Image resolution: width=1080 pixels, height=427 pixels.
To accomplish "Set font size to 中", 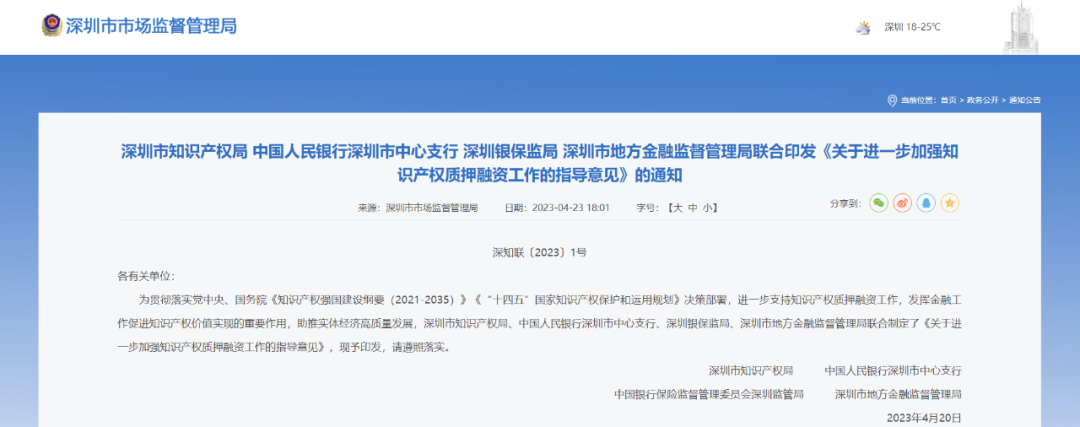I will tap(693, 207).
